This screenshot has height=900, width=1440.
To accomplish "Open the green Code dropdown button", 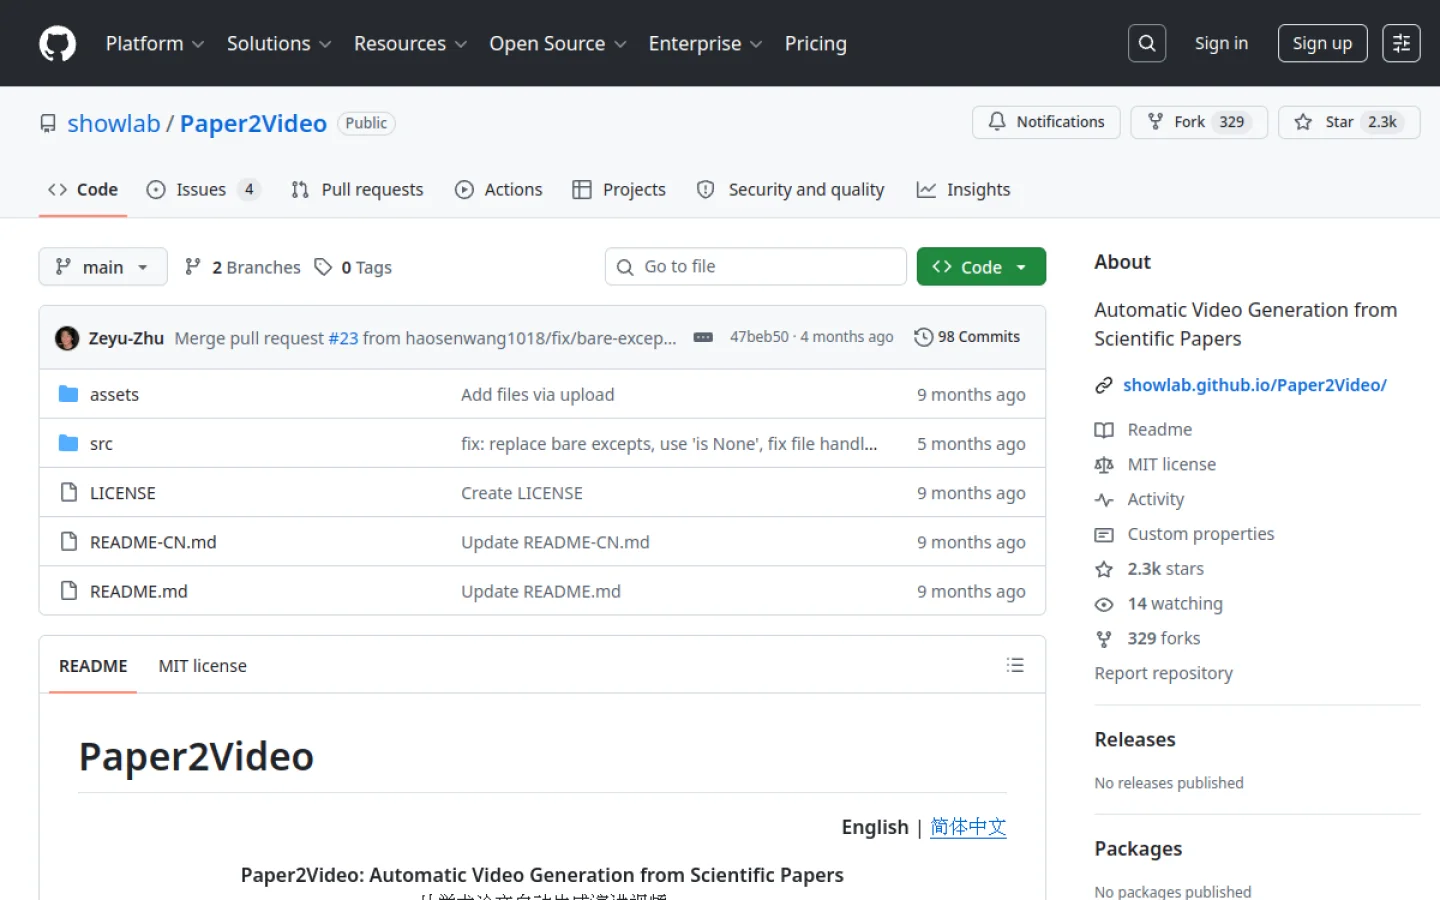I will point(981,267).
